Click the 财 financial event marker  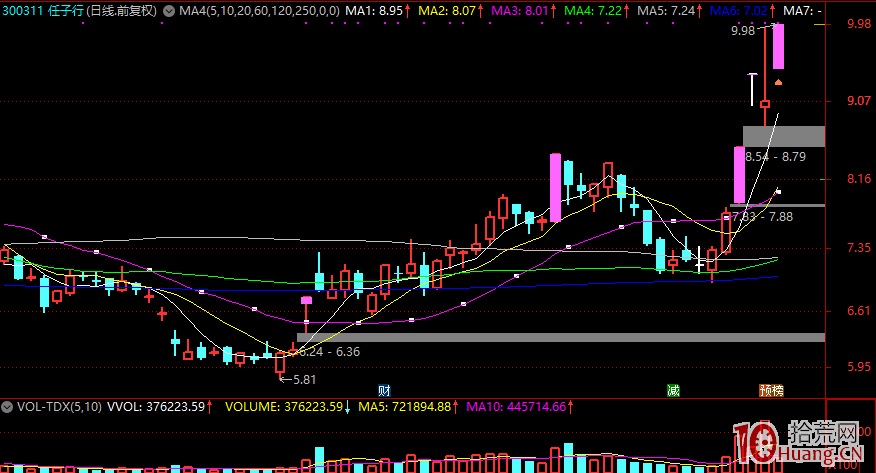click(384, 390)
